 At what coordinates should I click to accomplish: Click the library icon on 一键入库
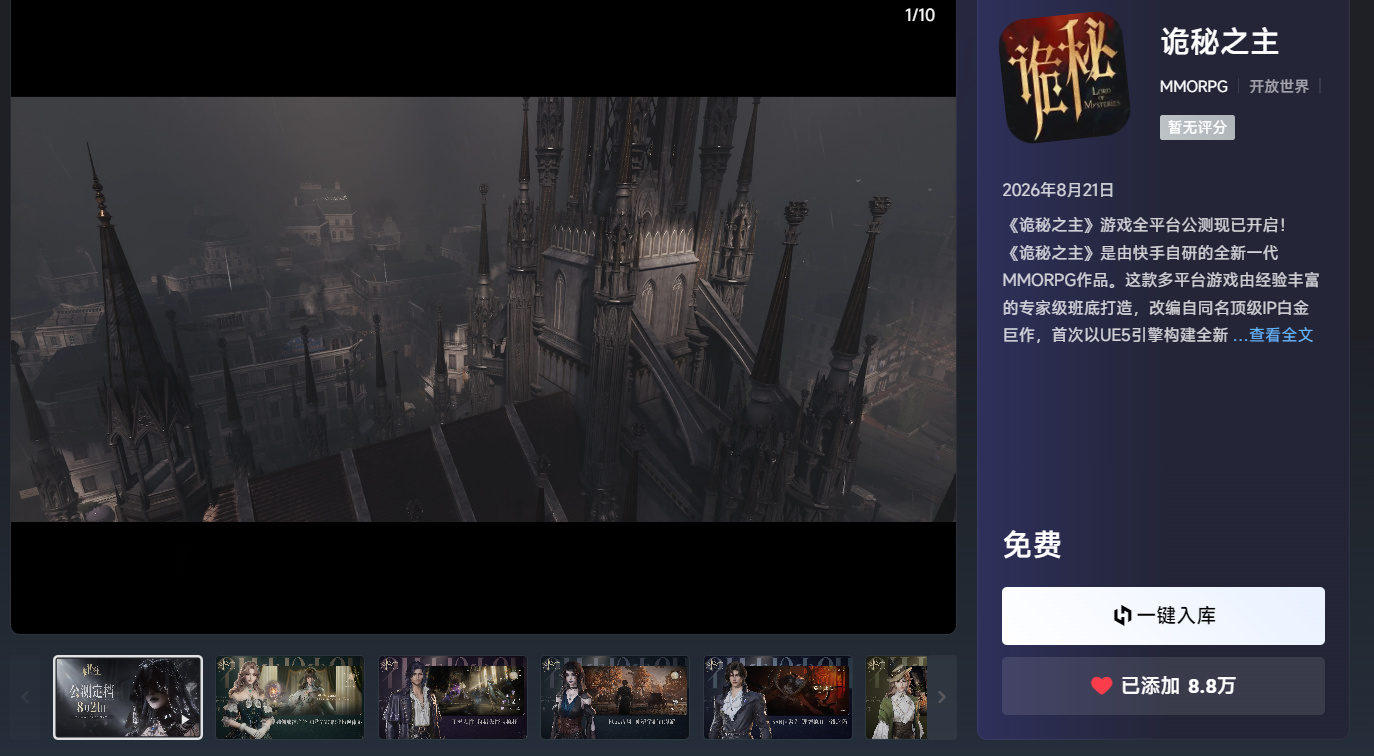click(1122, 616)
